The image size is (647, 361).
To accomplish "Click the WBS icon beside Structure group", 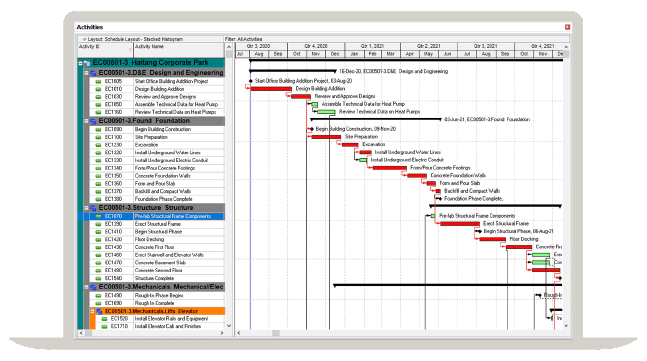I will coord(93,208).
